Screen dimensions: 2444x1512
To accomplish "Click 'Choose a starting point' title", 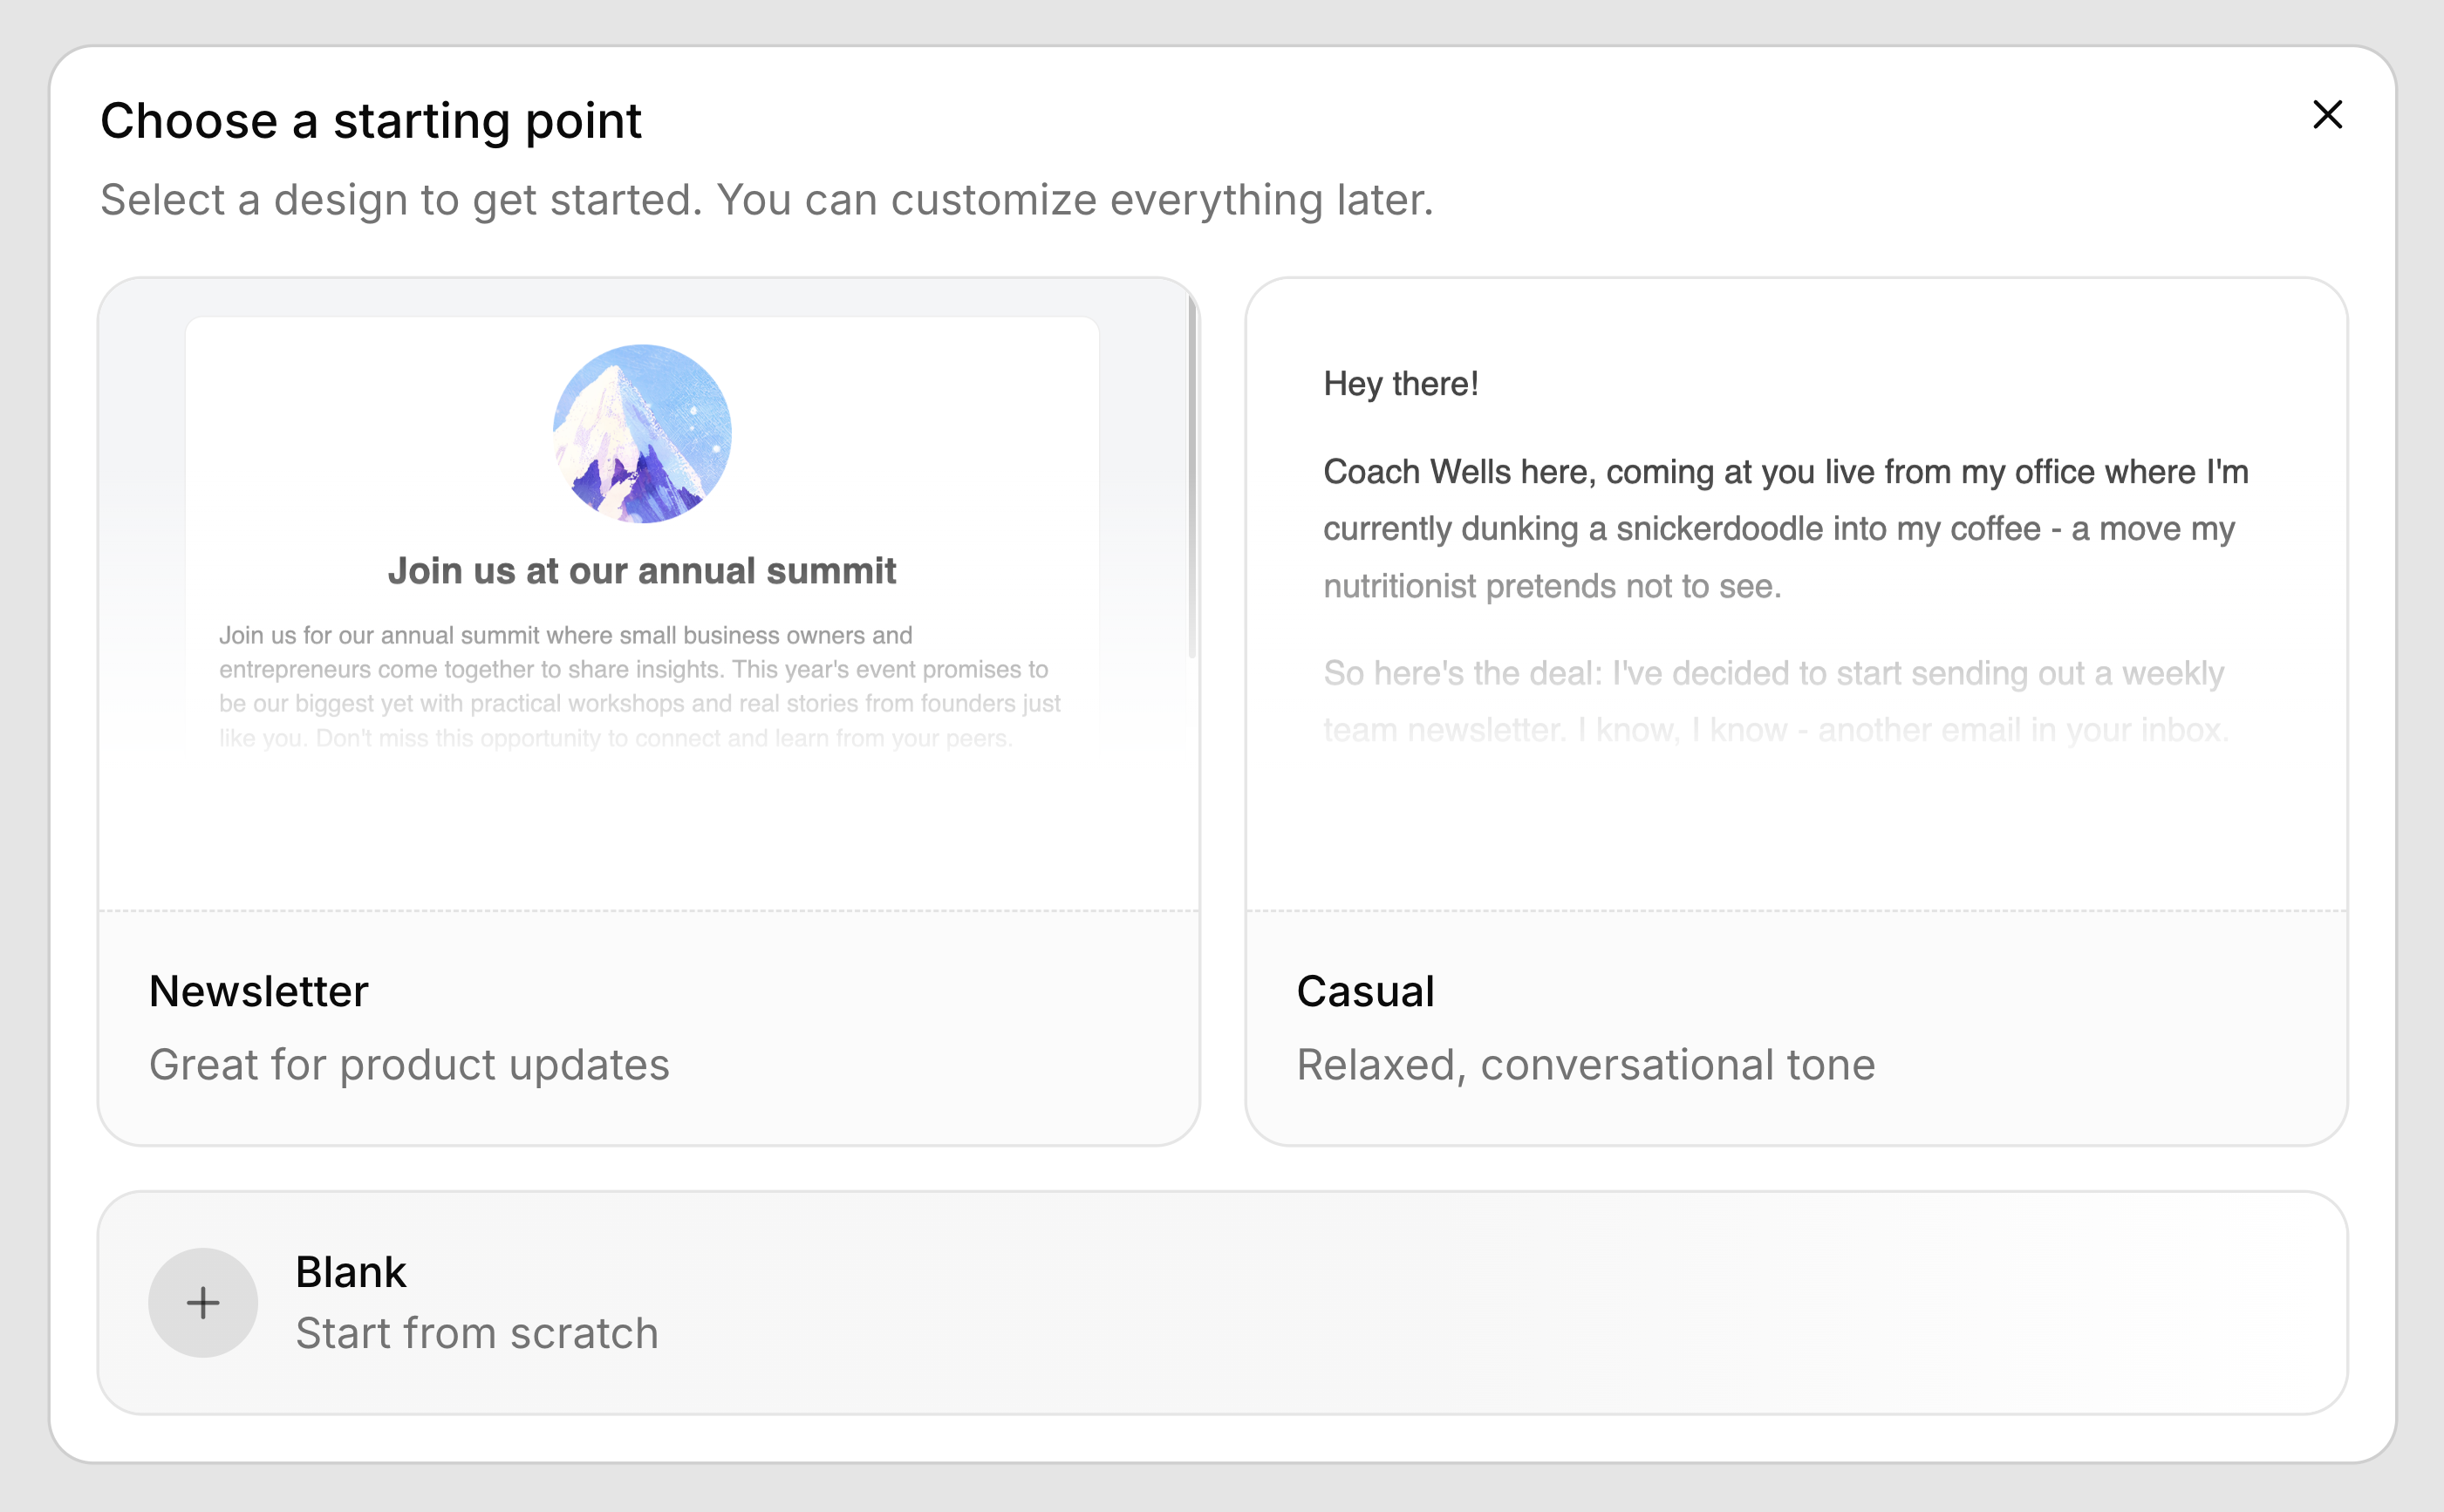I will coord(372,120).
